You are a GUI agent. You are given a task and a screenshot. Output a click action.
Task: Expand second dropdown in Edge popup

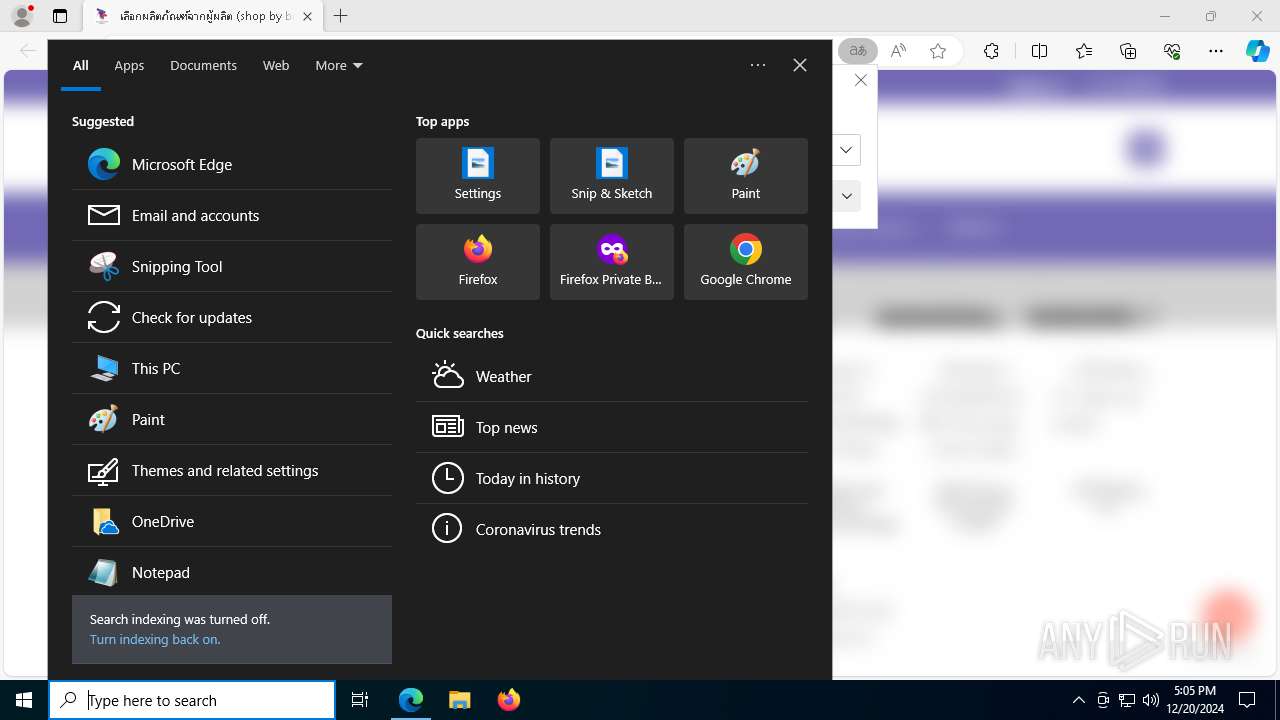coord(846,196)
